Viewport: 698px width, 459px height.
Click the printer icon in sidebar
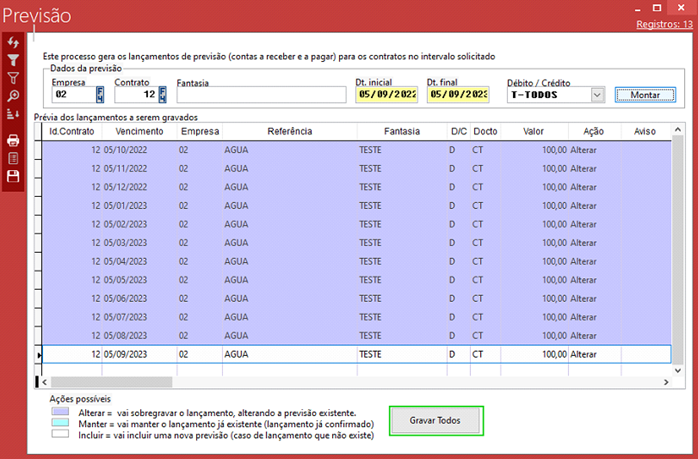point(13,141)
